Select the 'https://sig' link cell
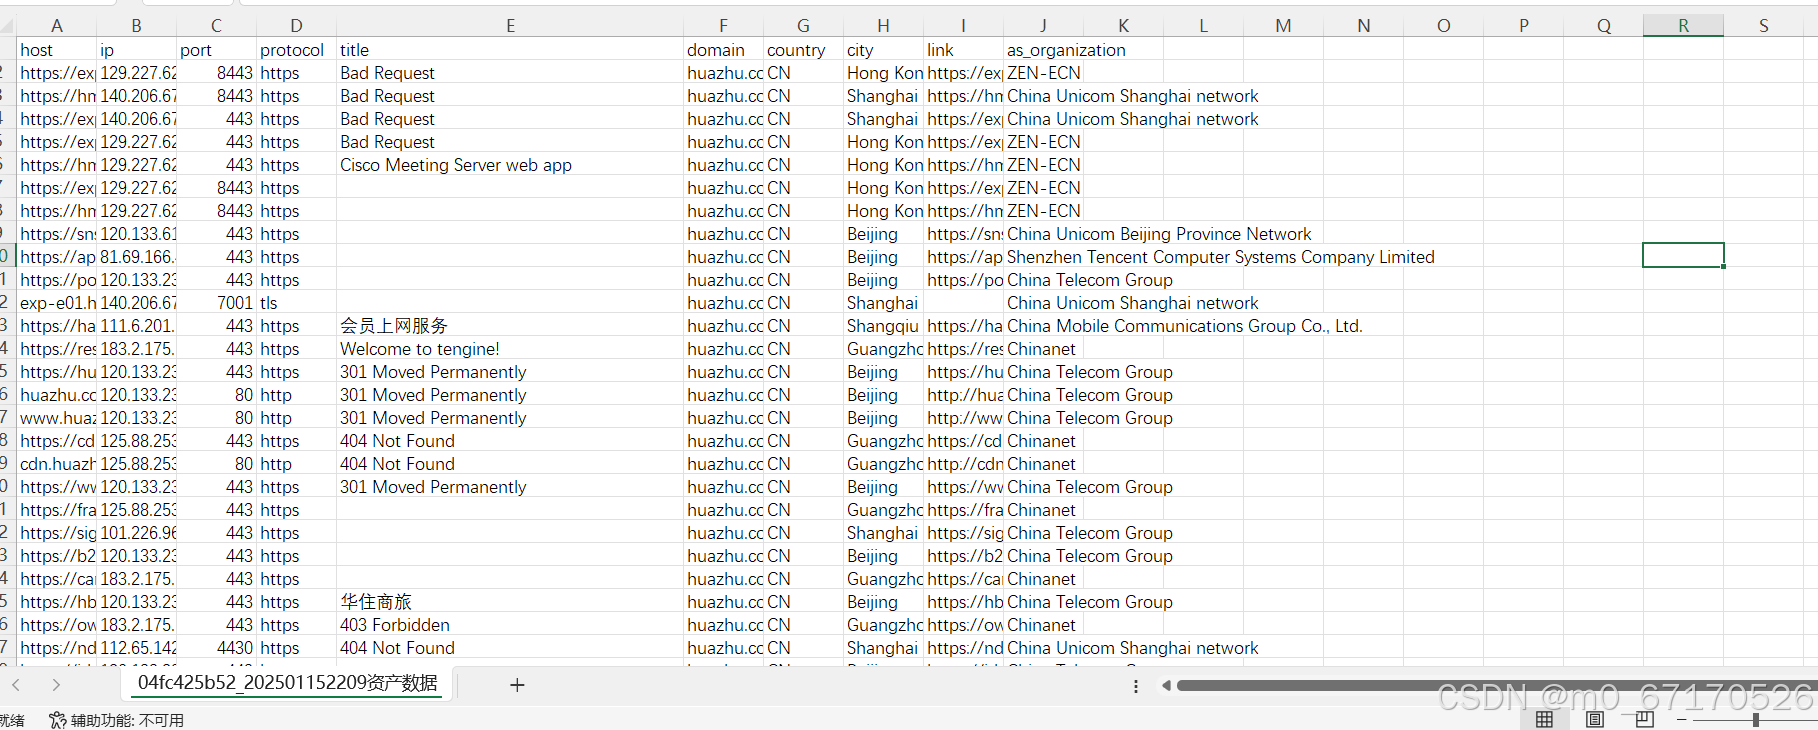This screenshot has height=730, width=1818. click(964, 533)
